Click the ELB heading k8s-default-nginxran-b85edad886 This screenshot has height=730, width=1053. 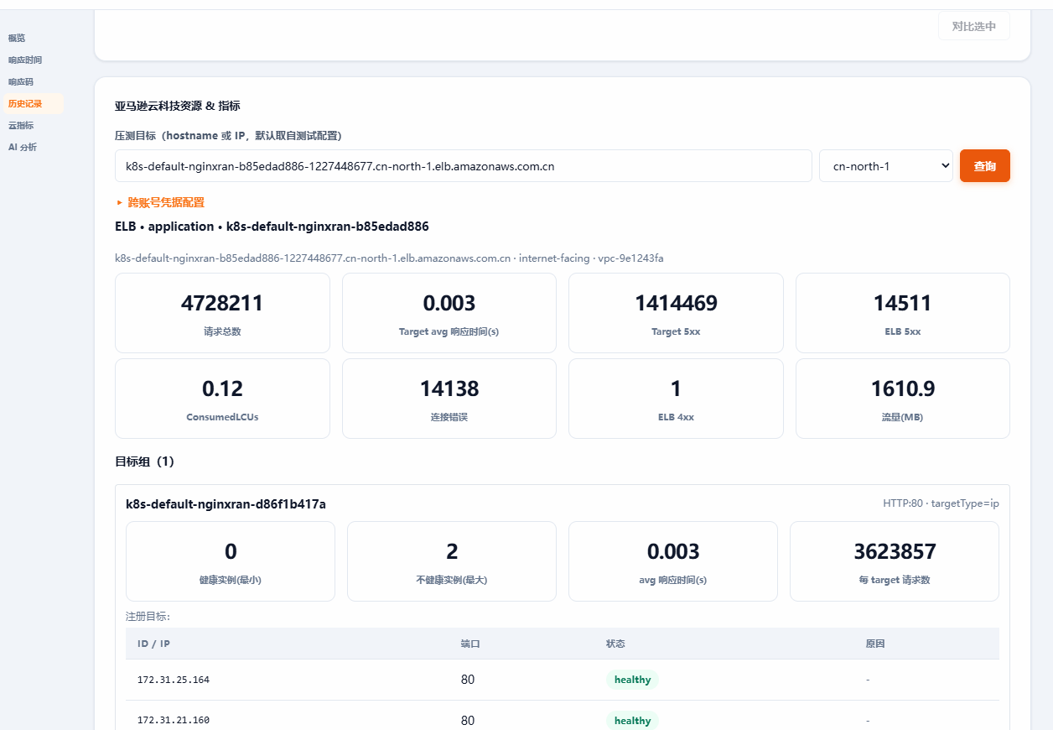[271, 226]
